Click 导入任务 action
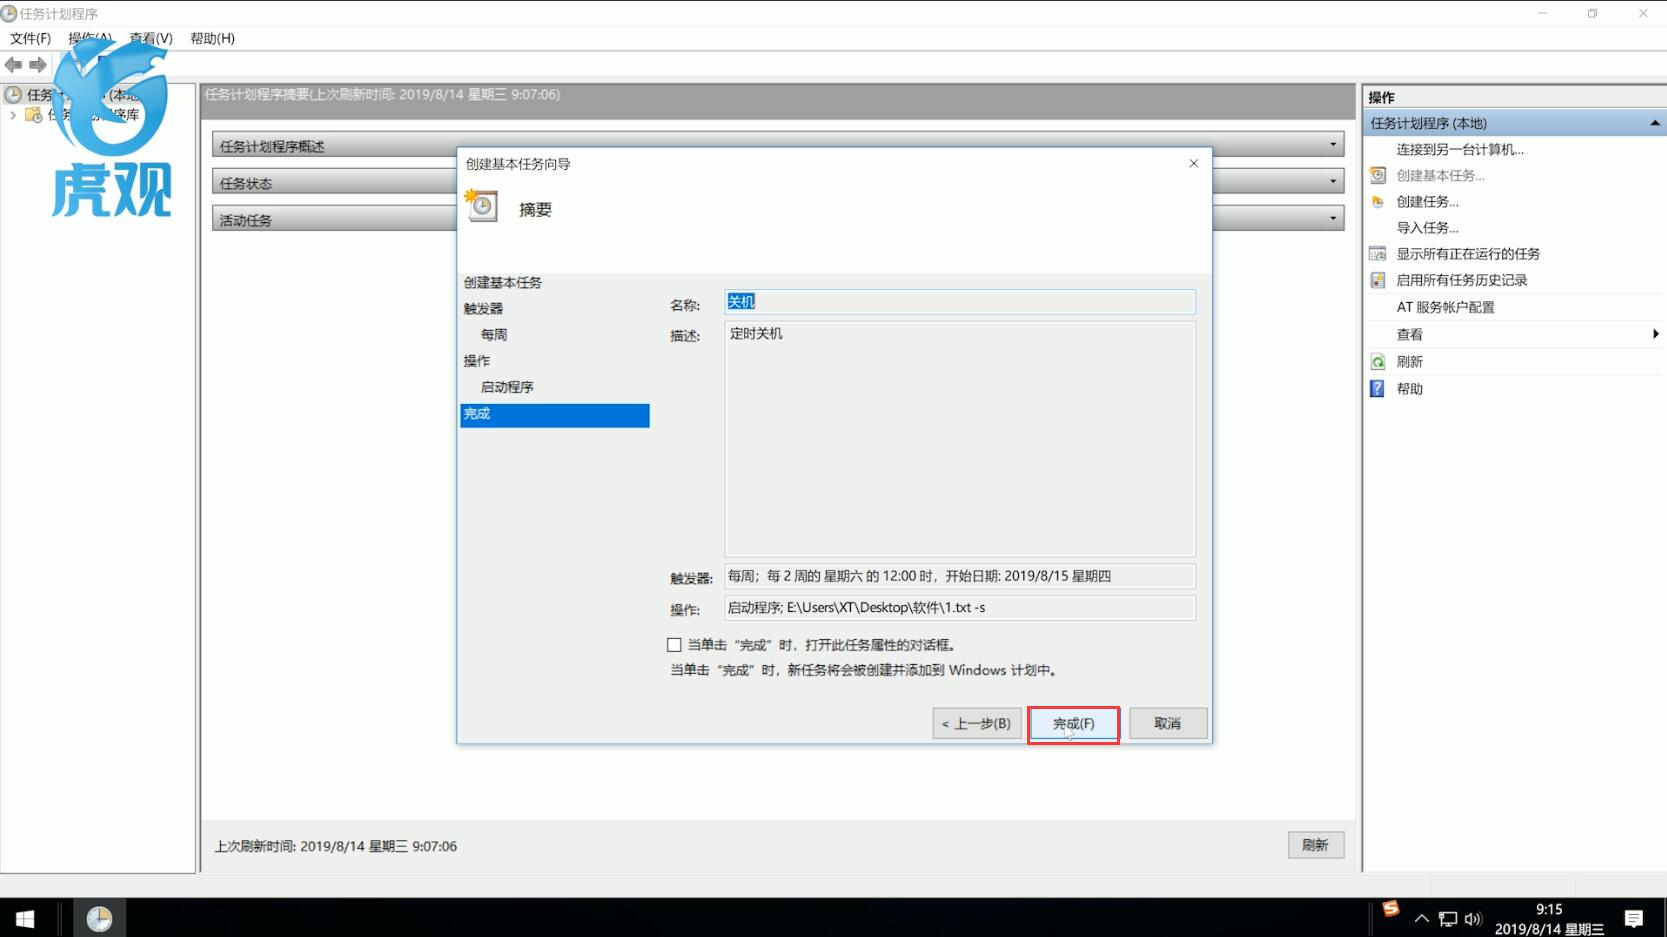Image resolution: width=1667 pixels, height=937 pixels. point(1428,227)
